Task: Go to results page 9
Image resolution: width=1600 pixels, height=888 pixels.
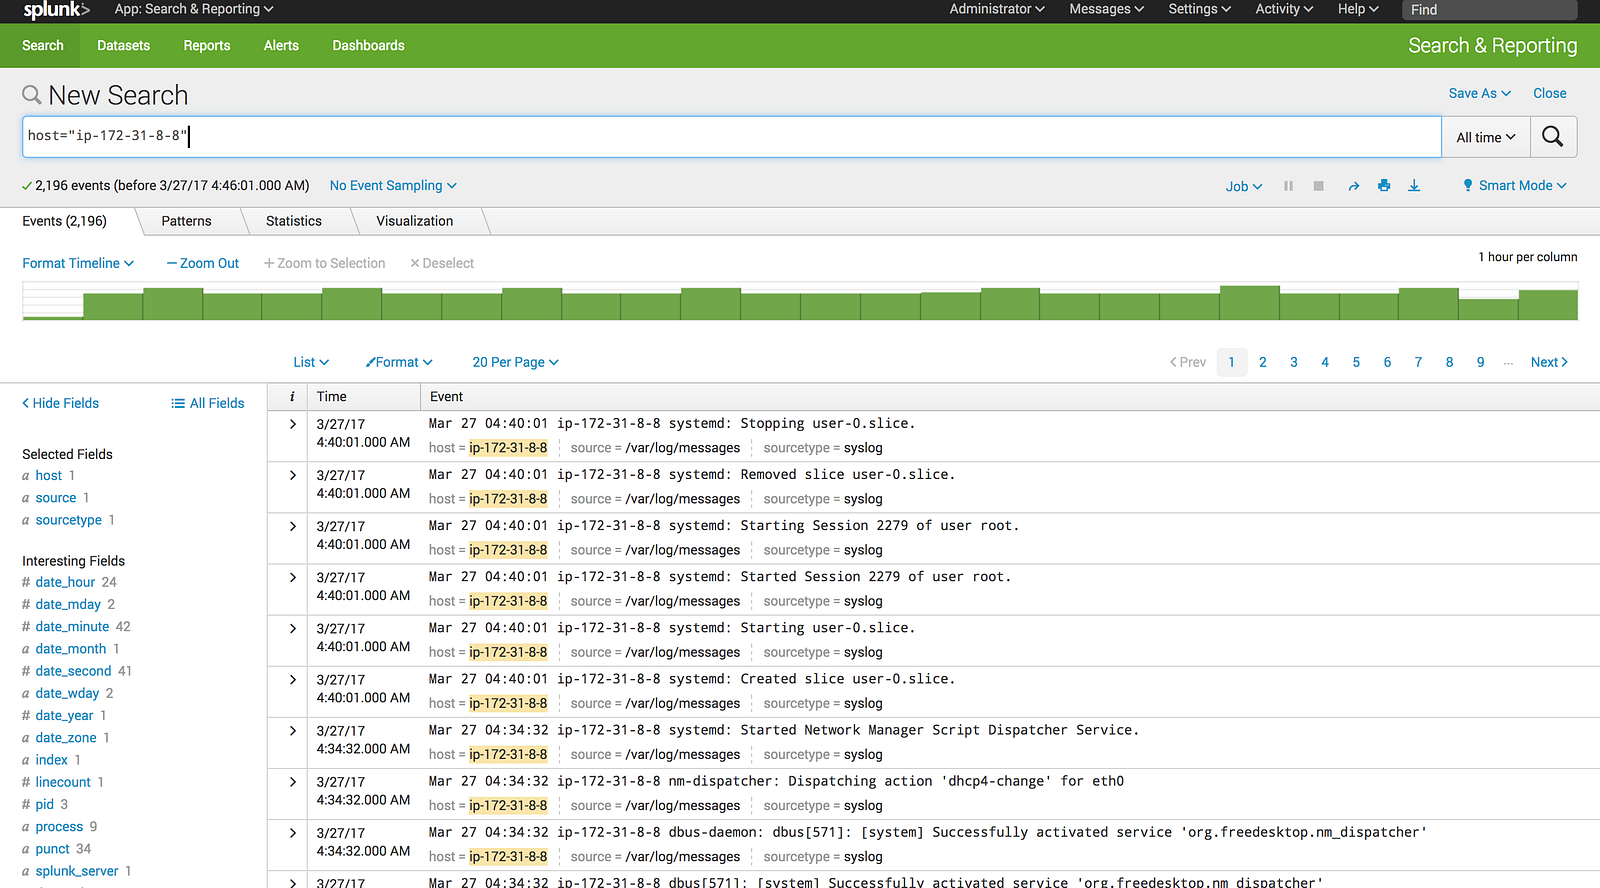Action: [1481, 362]
